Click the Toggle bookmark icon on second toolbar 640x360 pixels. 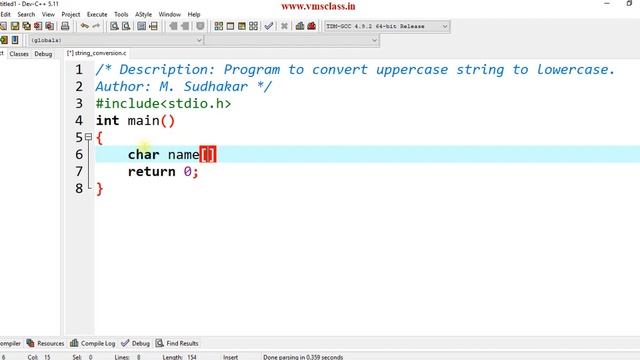click(15, 40)
